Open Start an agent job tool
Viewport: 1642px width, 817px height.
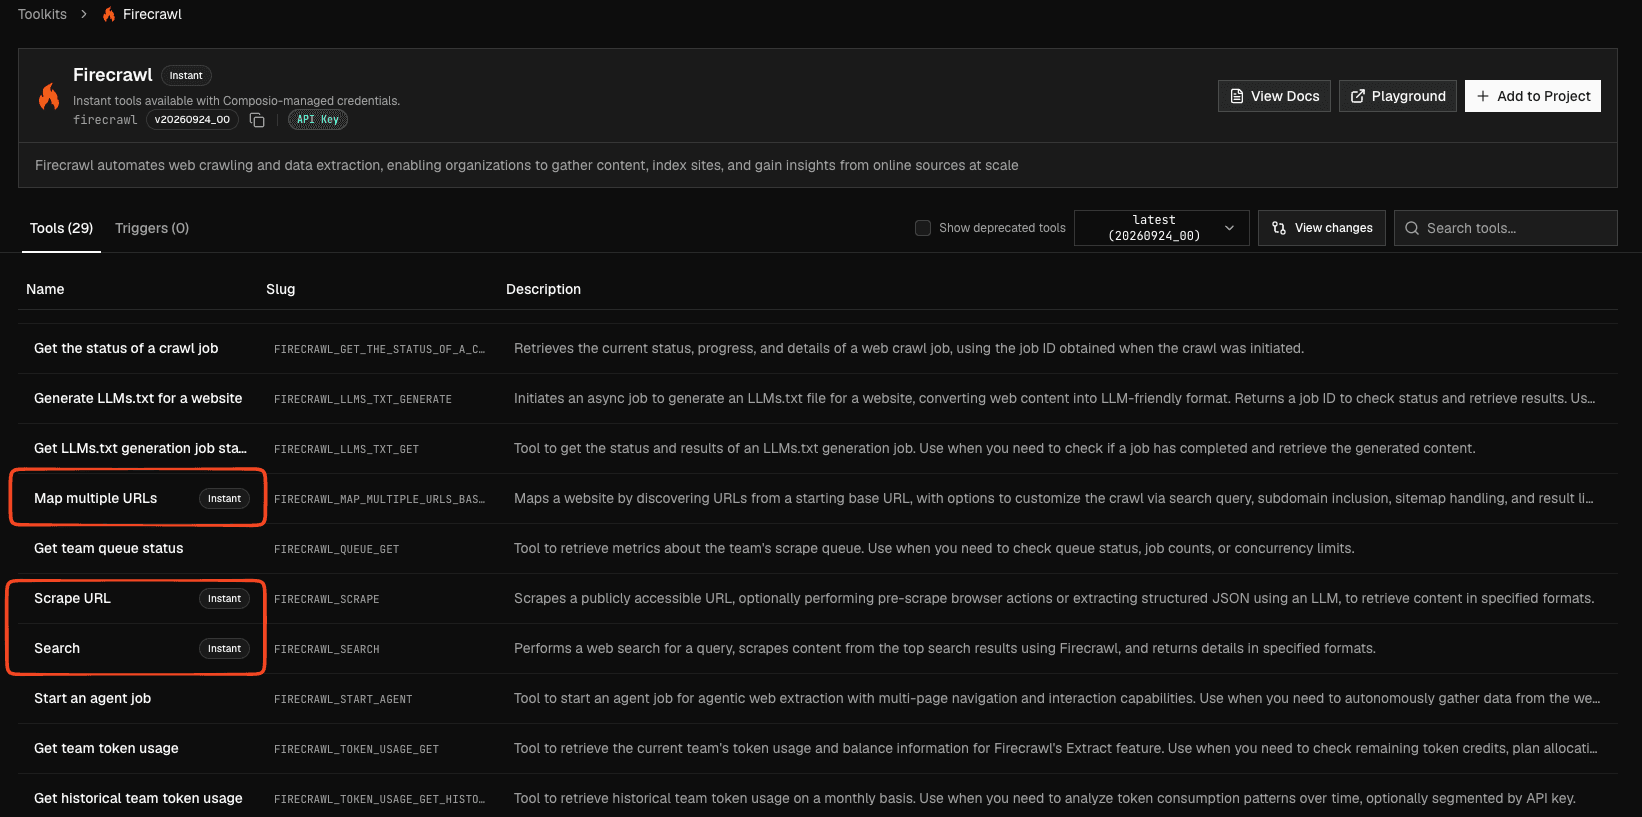click(92, 698)
